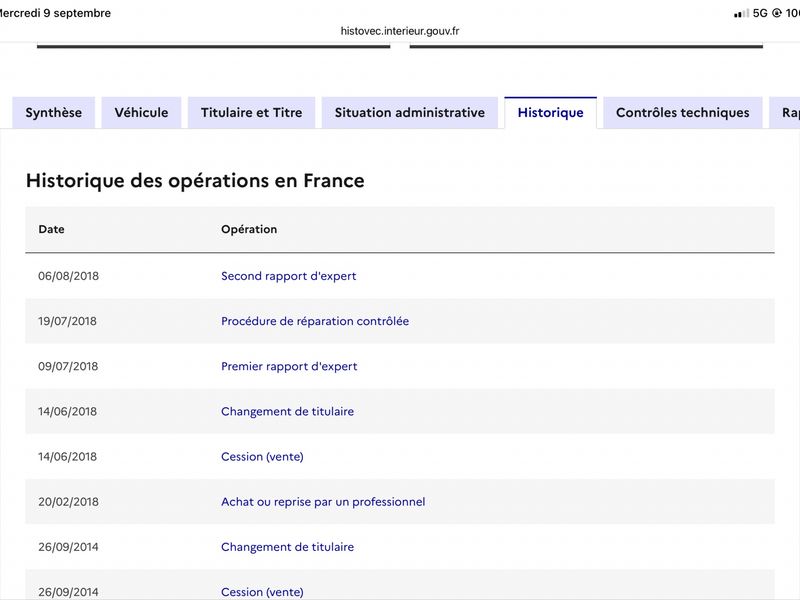
Task: Tap the histovec.interieur.gouv.fr address bar
Action: click(400, 31)
